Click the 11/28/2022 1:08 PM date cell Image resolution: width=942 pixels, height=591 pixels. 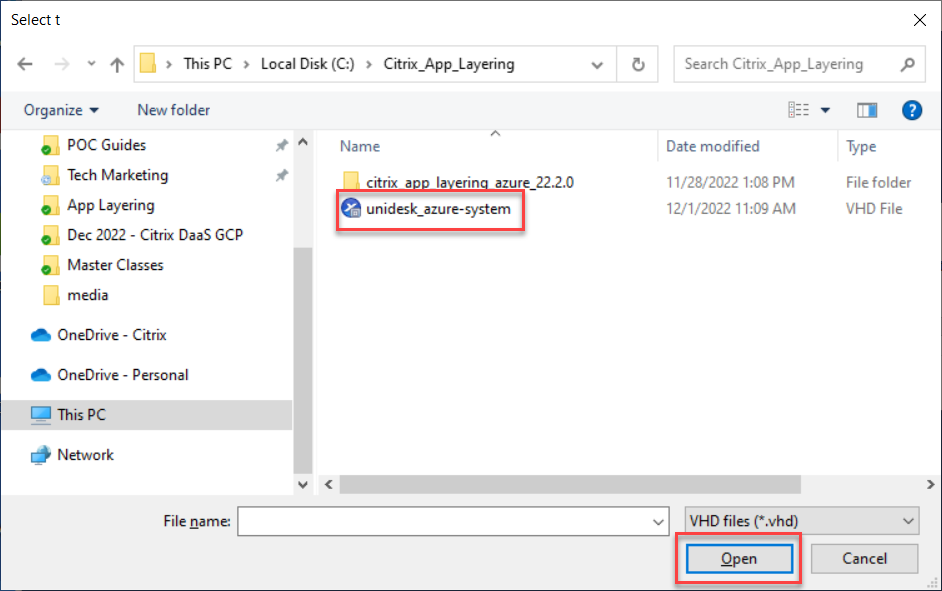[730, 182]
